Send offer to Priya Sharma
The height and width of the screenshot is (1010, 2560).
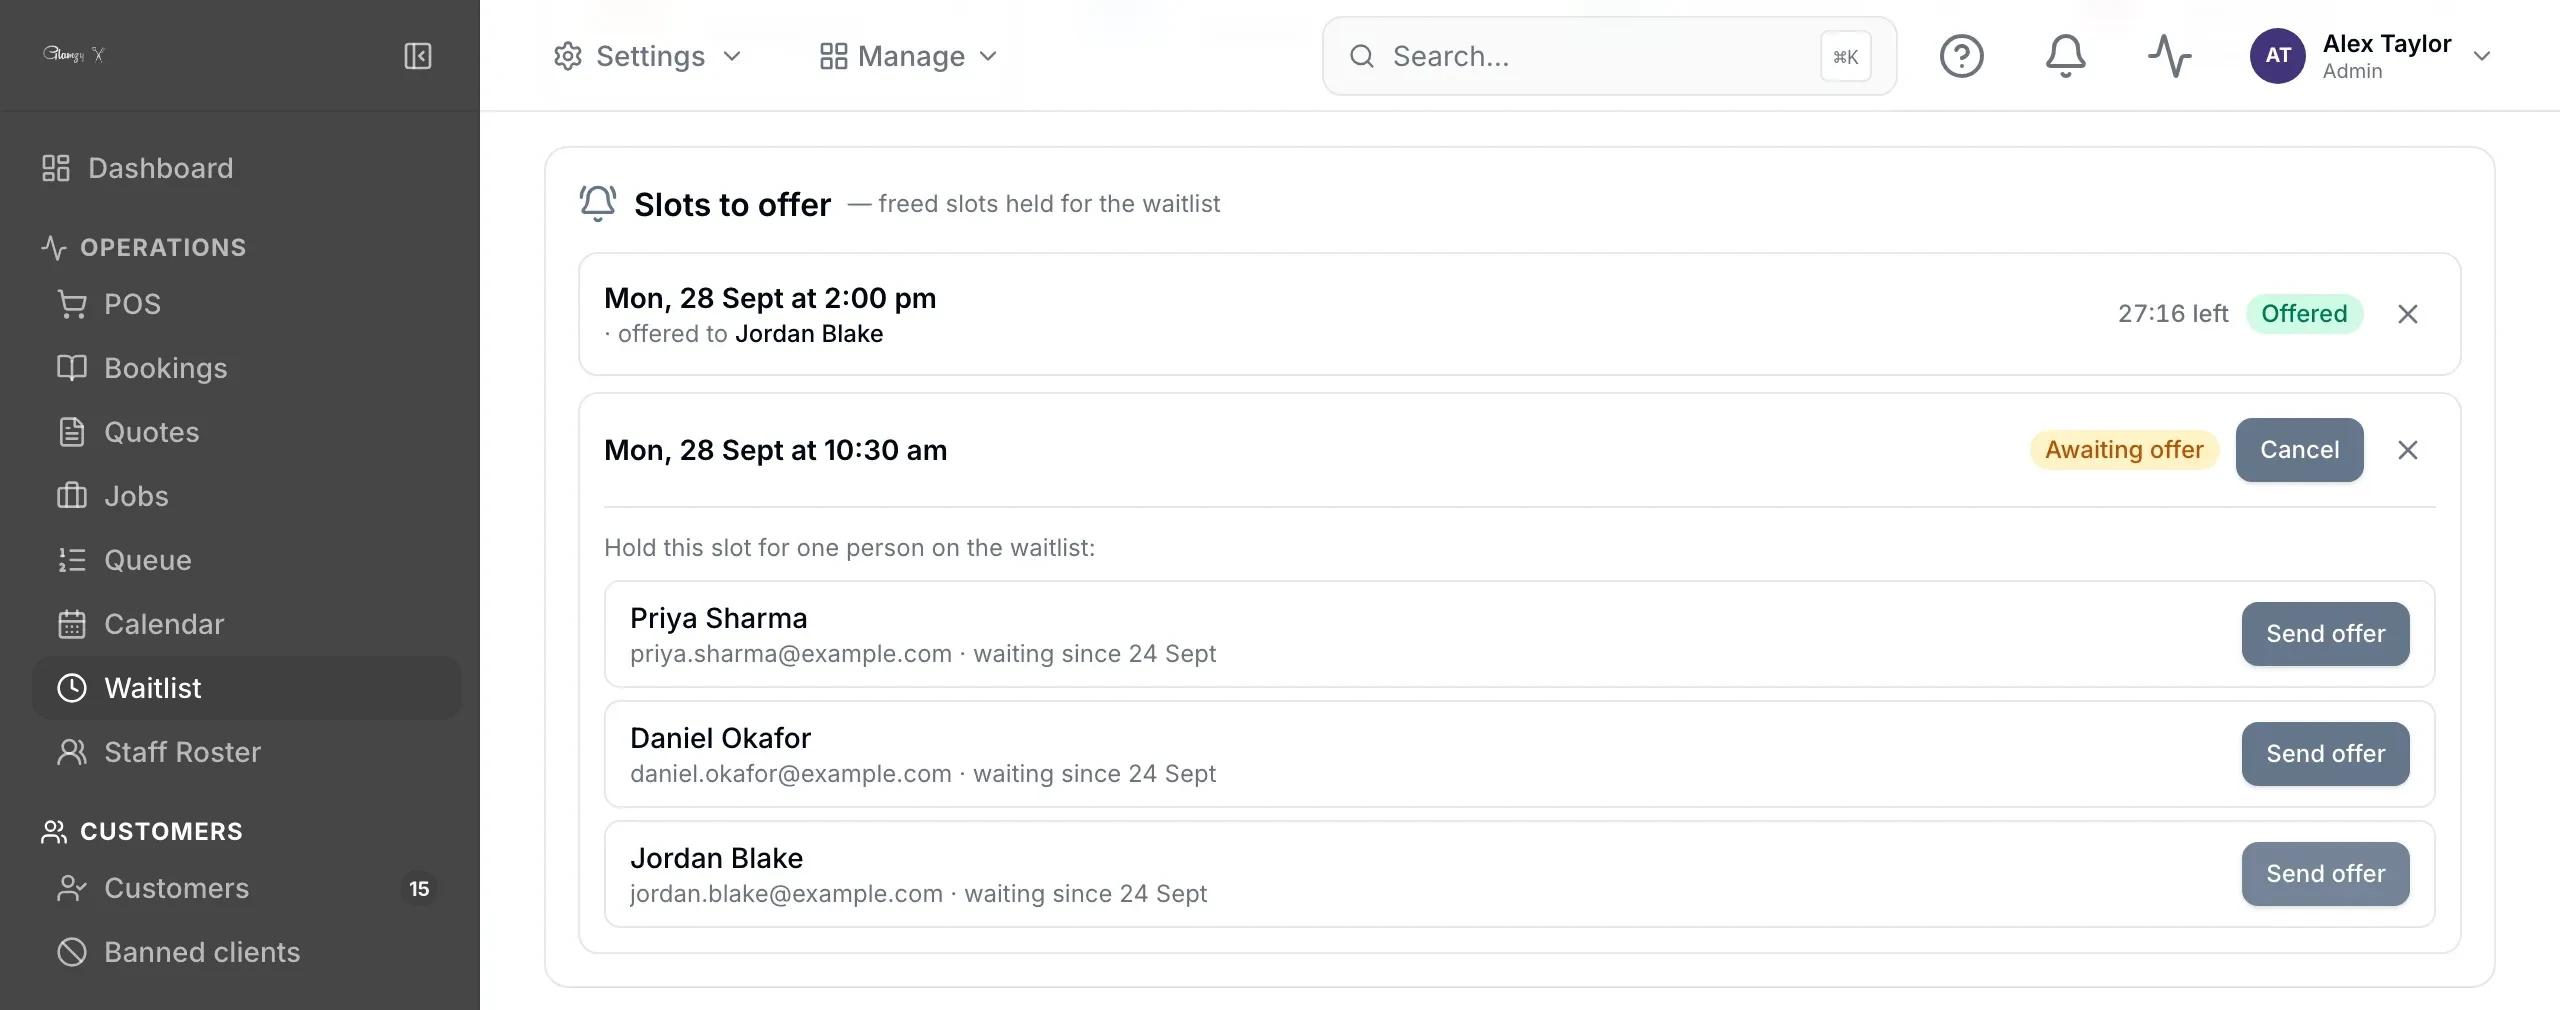(2325, 634)
